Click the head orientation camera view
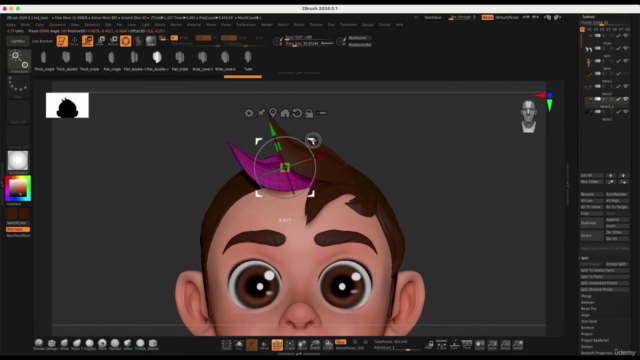This screenshot has width=640, height=360. coord(529,116)
